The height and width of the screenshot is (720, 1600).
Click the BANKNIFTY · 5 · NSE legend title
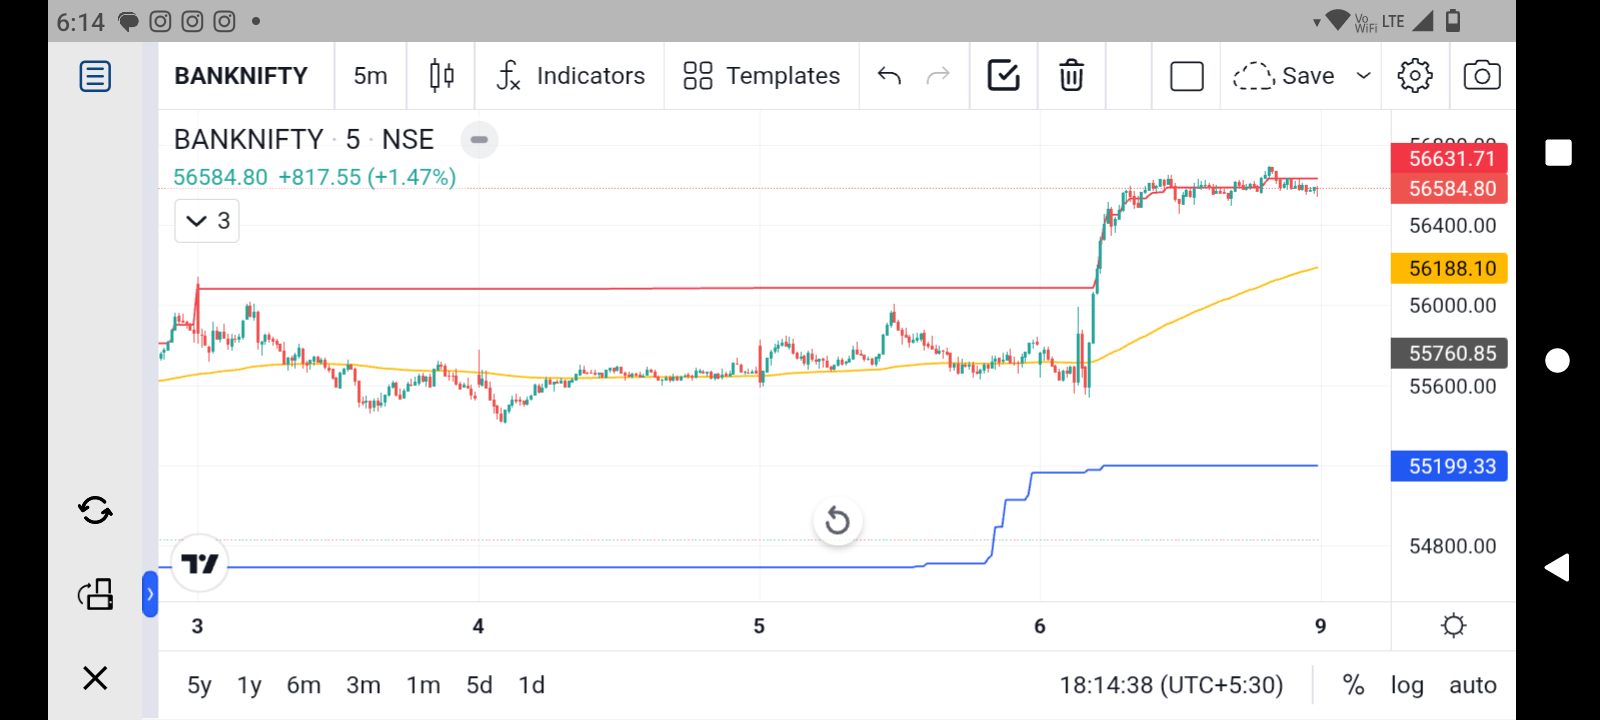click(304, 139)
